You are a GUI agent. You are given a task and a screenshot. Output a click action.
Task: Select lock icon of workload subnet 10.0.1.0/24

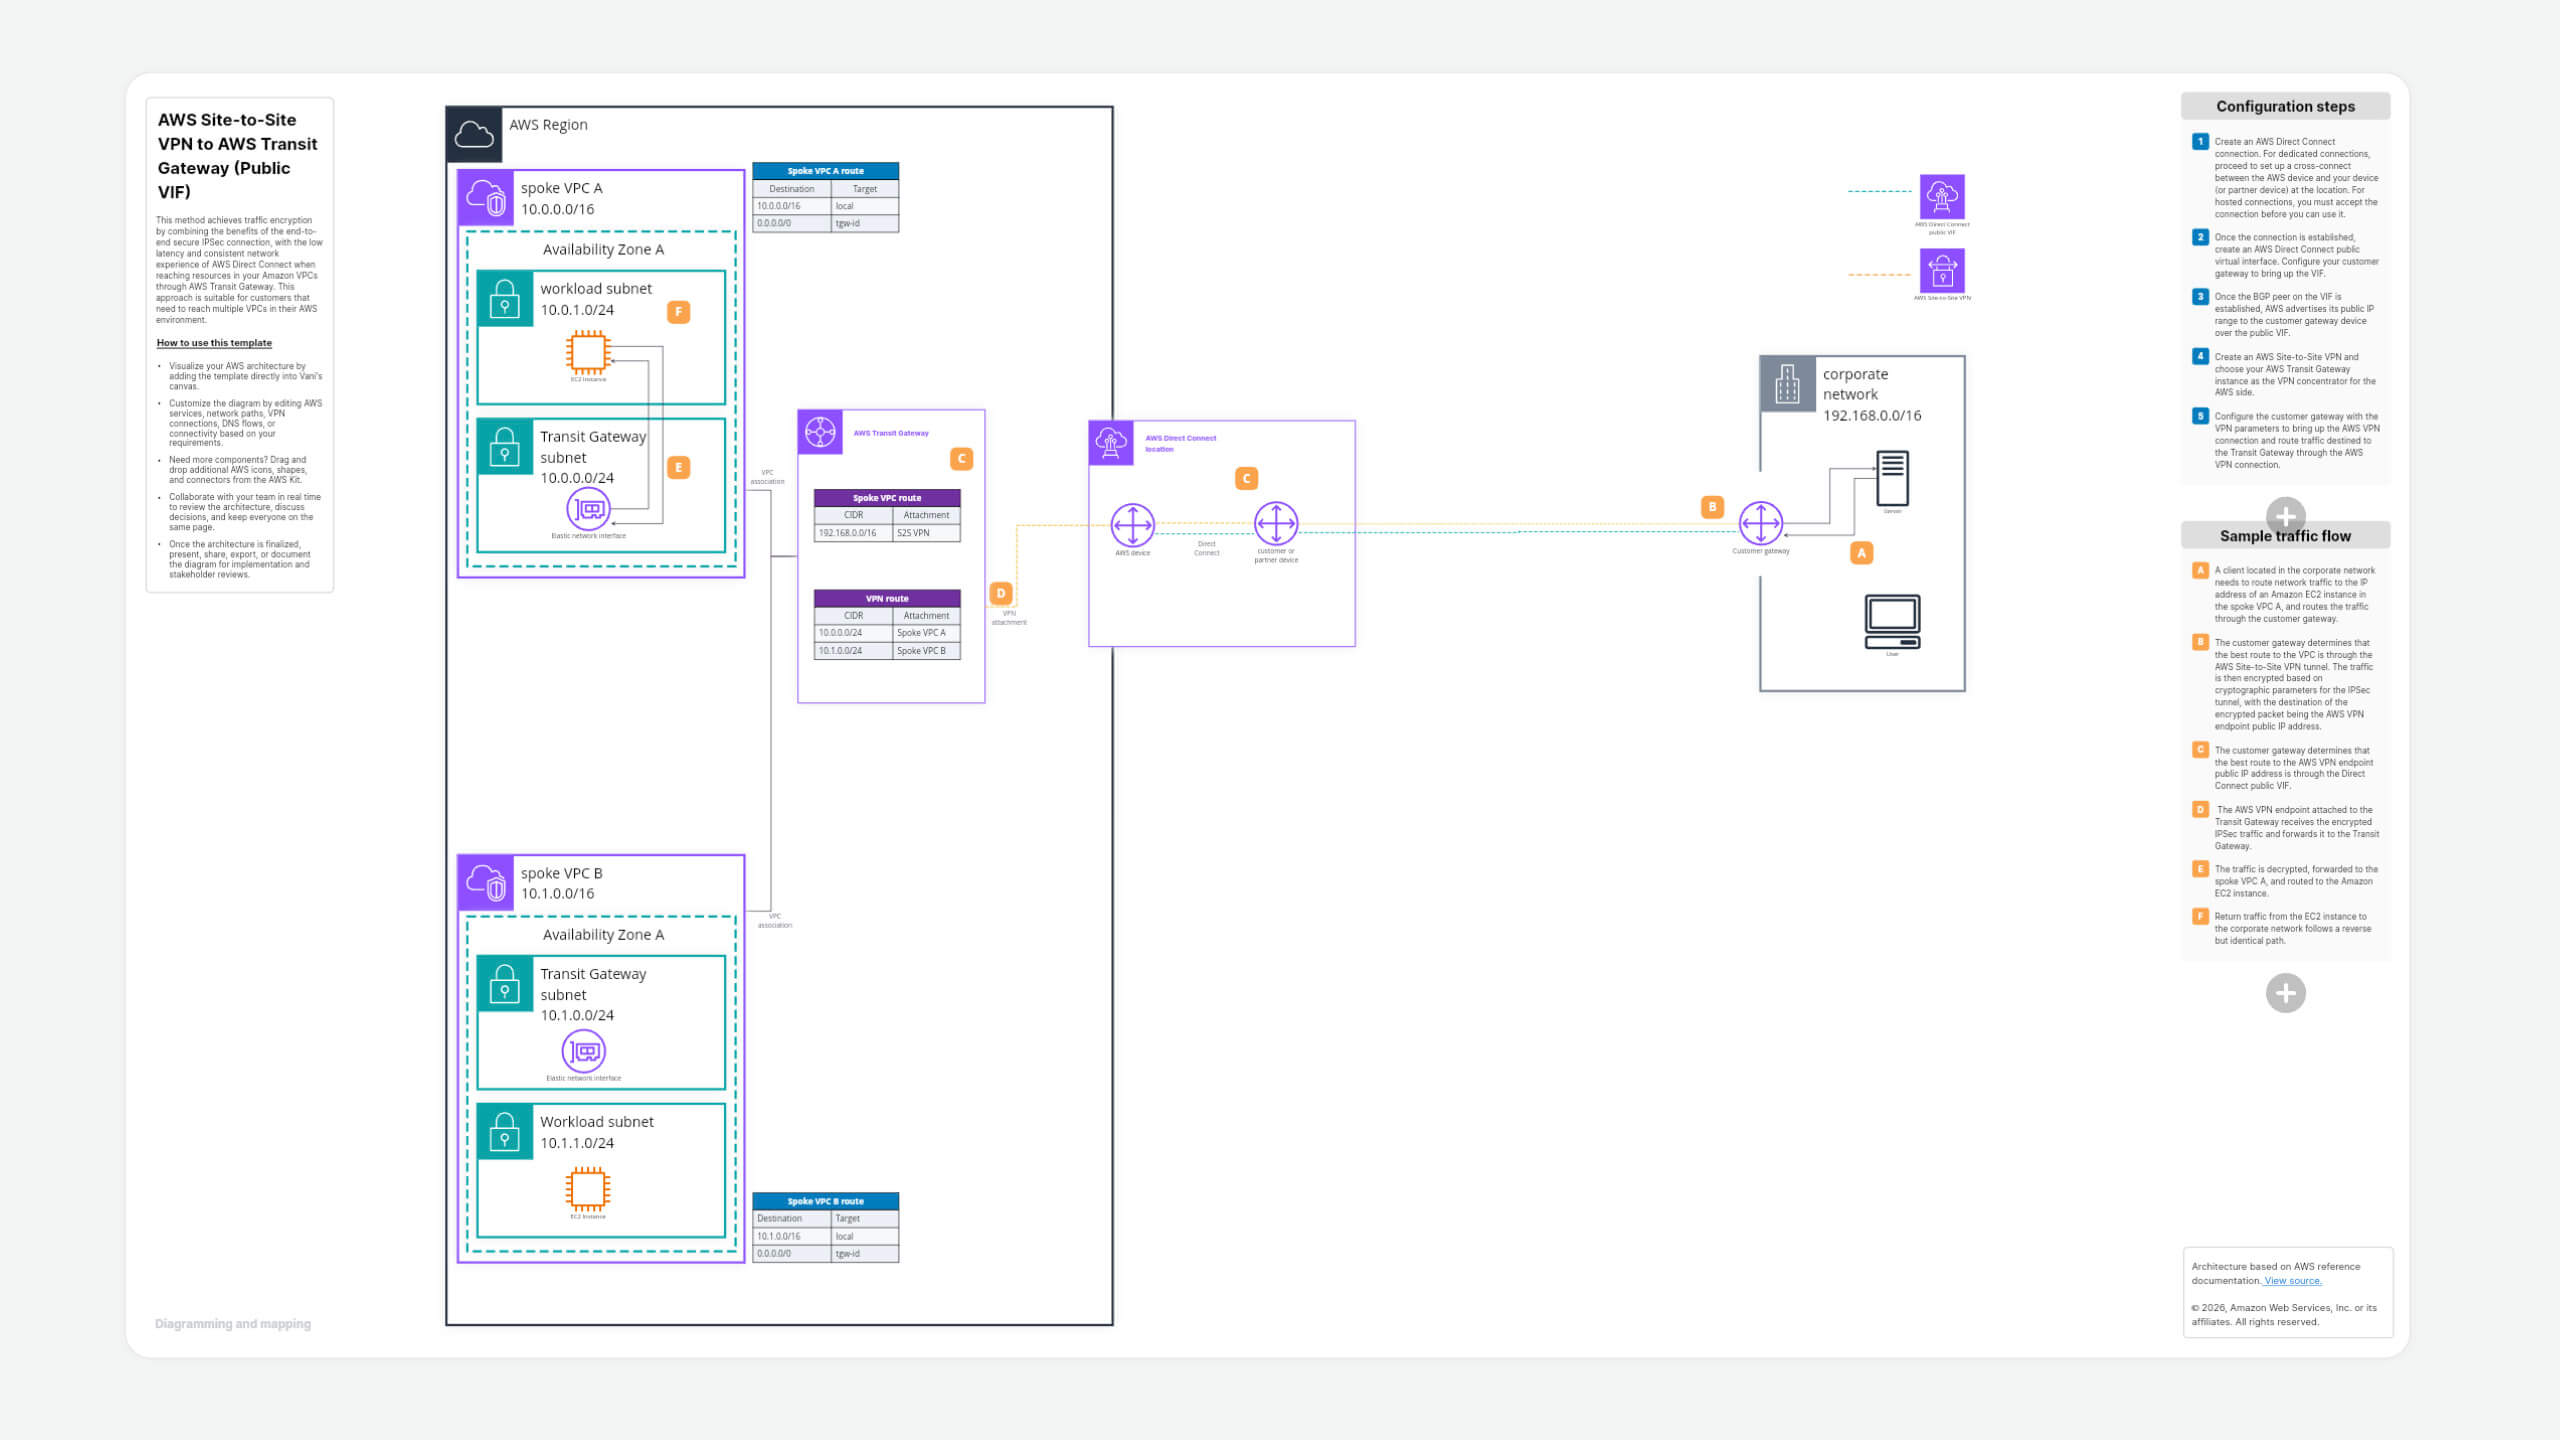tap(505, 299)
